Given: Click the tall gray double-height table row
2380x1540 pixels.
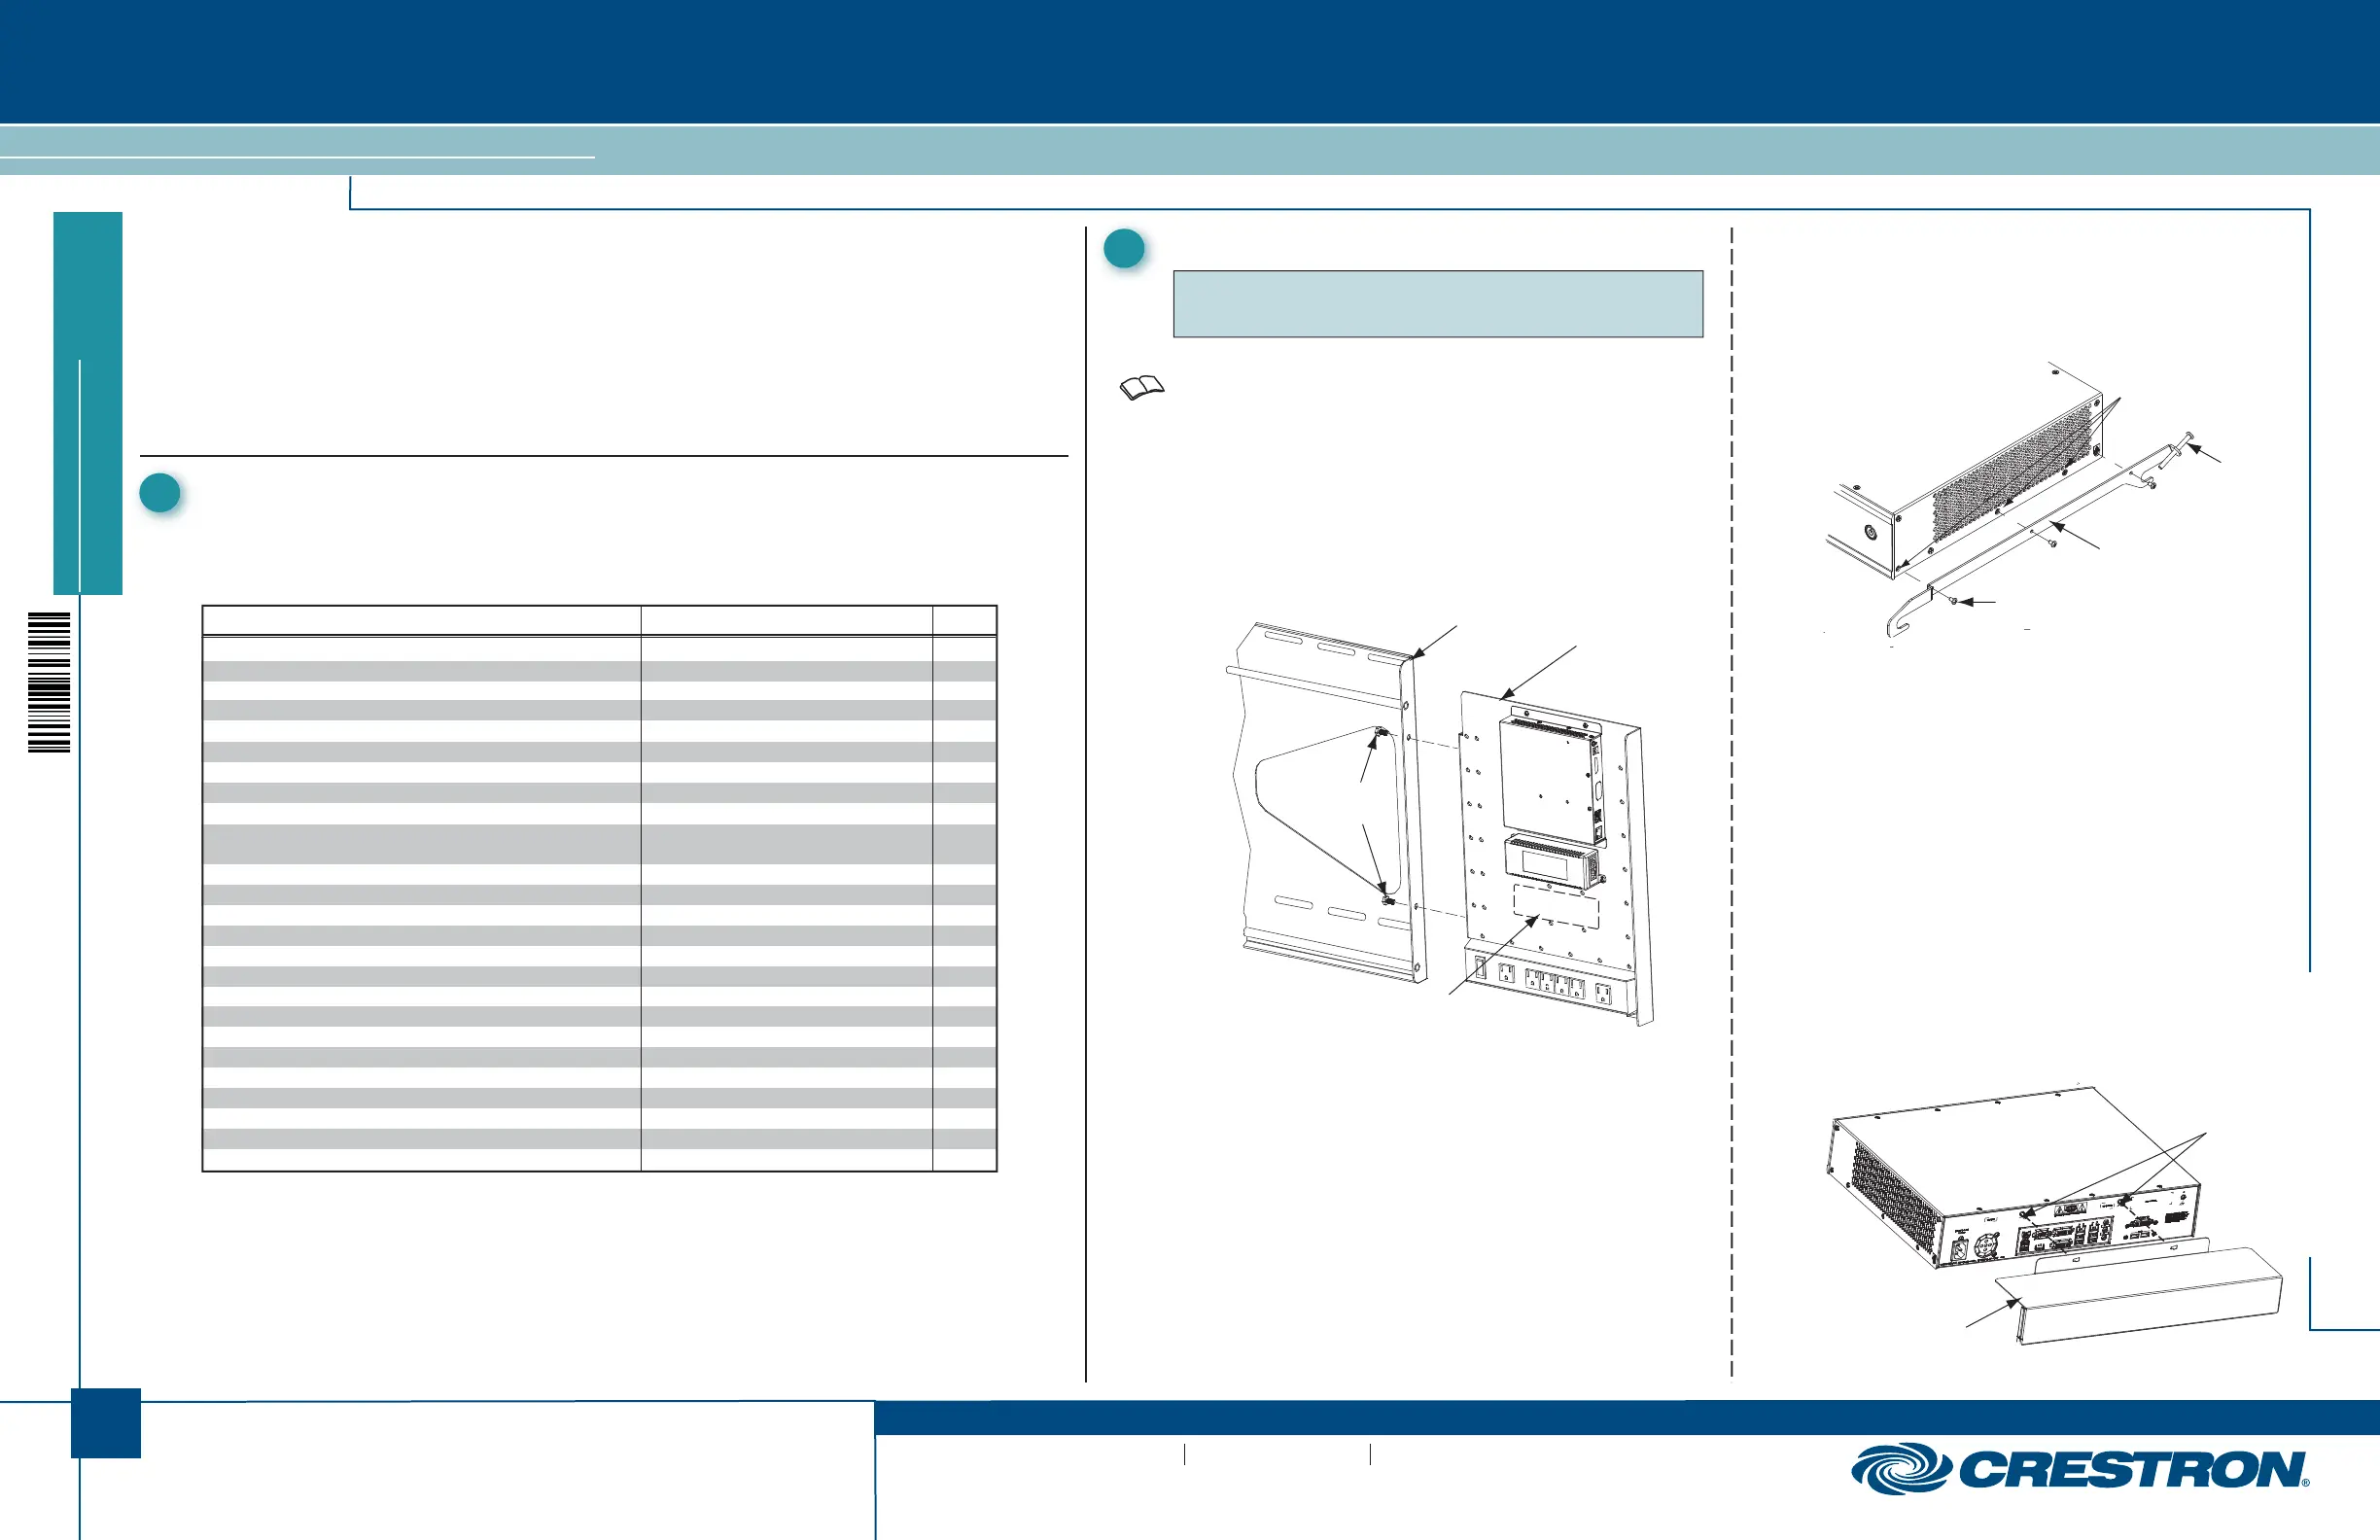Looking at the screenshot, I should 598,843.
